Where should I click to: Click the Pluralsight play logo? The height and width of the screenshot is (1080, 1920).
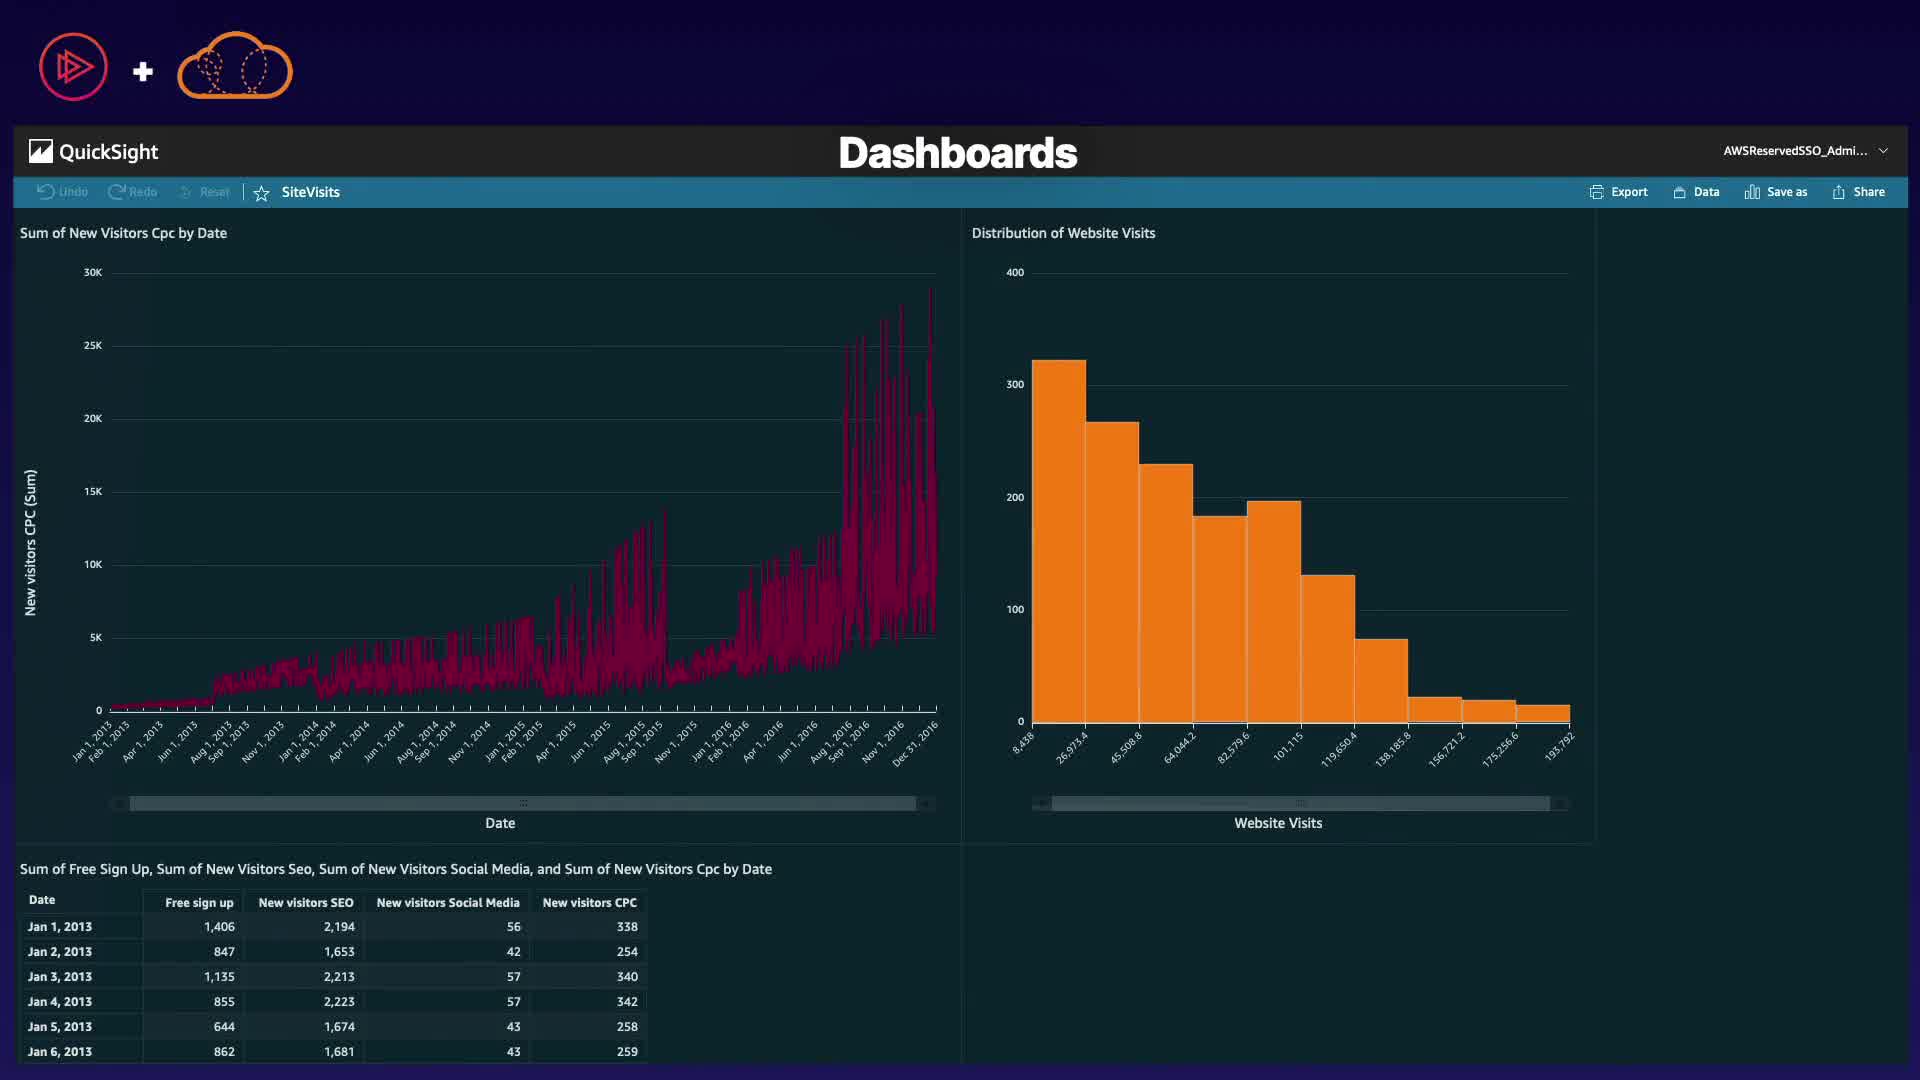73,67
